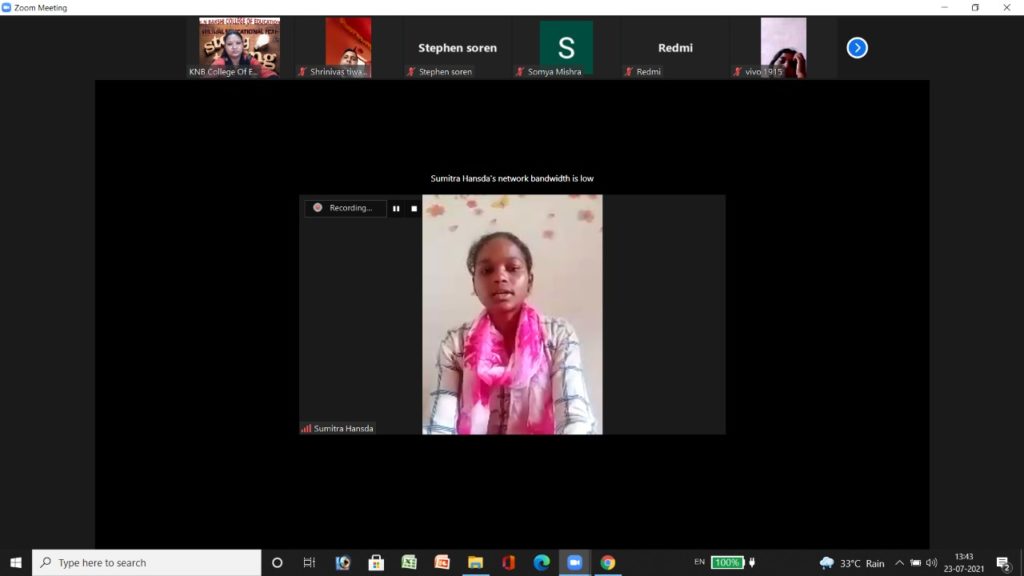Select the vivo 1915 participant tile
1024x576 pixels.
coord(783,46)
